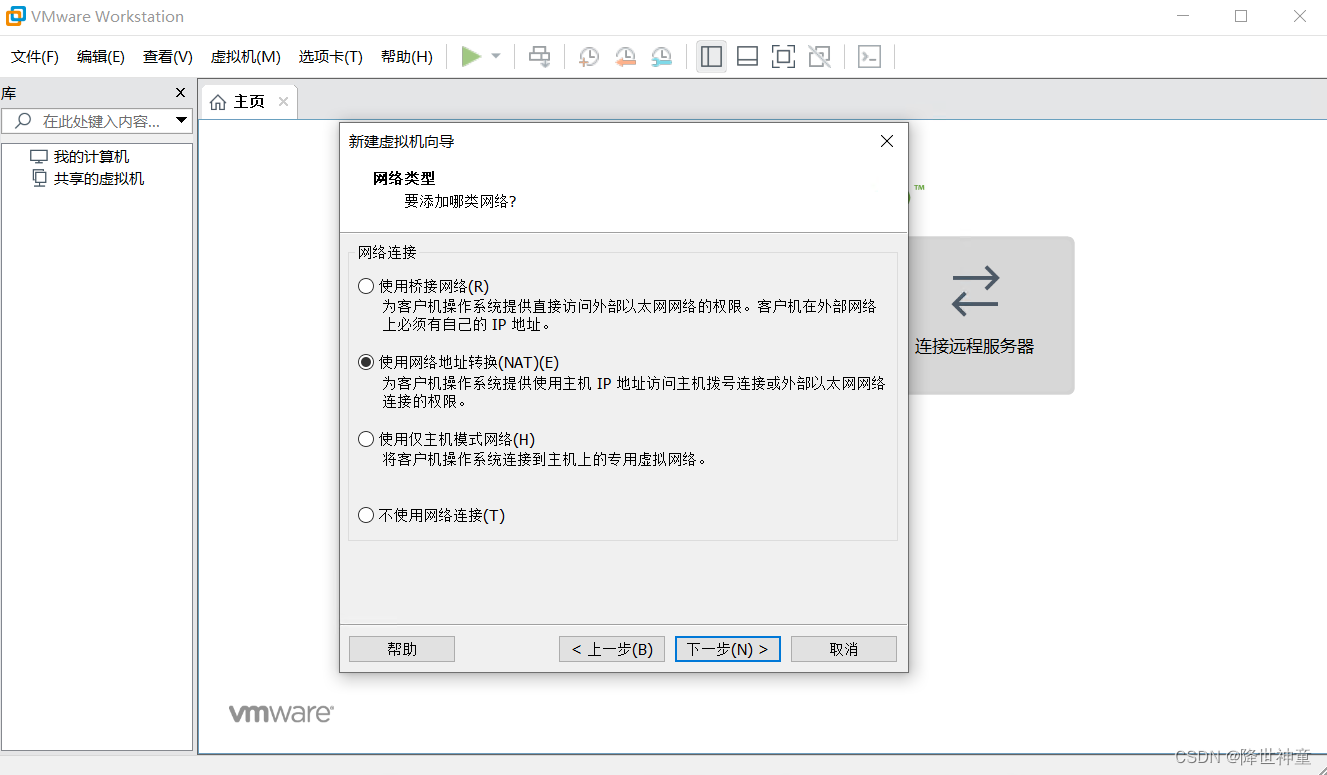Open the 选项卡(T) menu
The image size is (1327, 775).
pos(330,57)
